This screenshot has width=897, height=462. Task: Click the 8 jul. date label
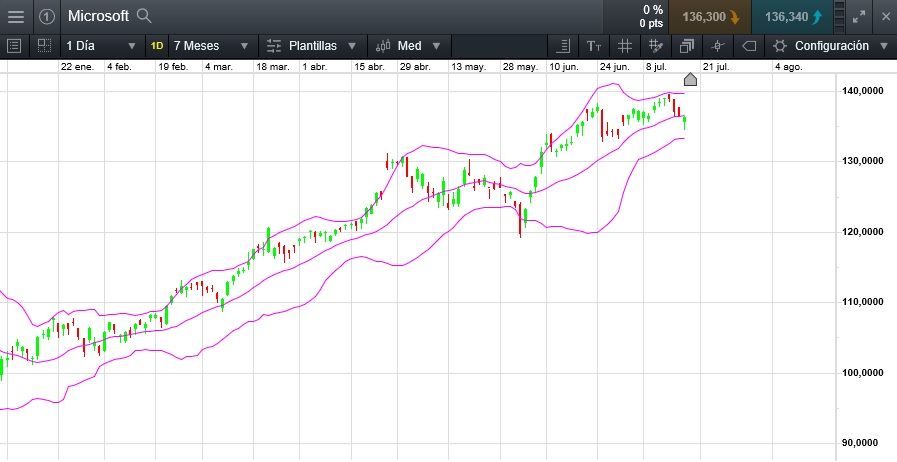(x=656, y=67)
